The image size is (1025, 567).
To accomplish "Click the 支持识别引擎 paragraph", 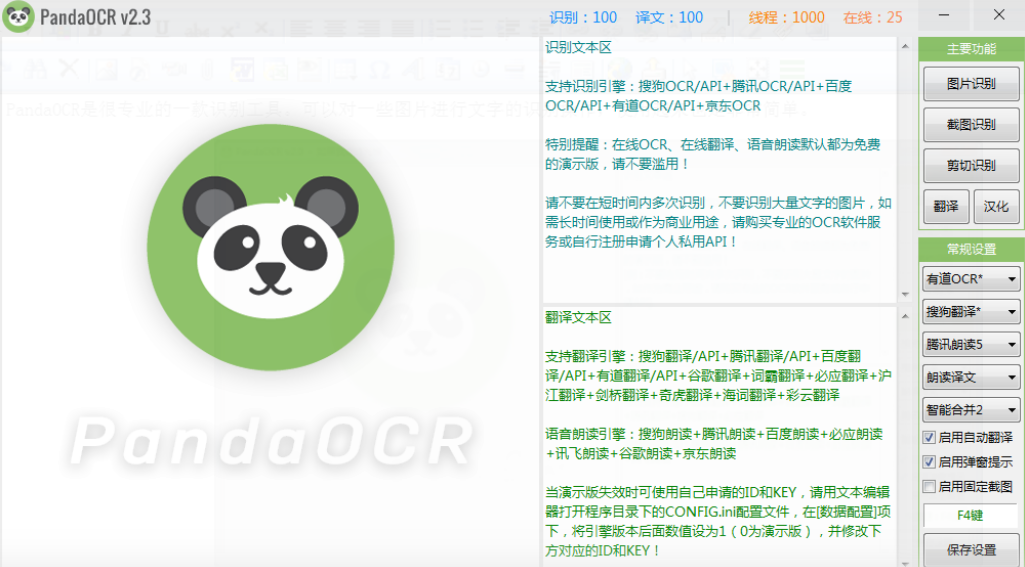I will (x=698, y=96).
